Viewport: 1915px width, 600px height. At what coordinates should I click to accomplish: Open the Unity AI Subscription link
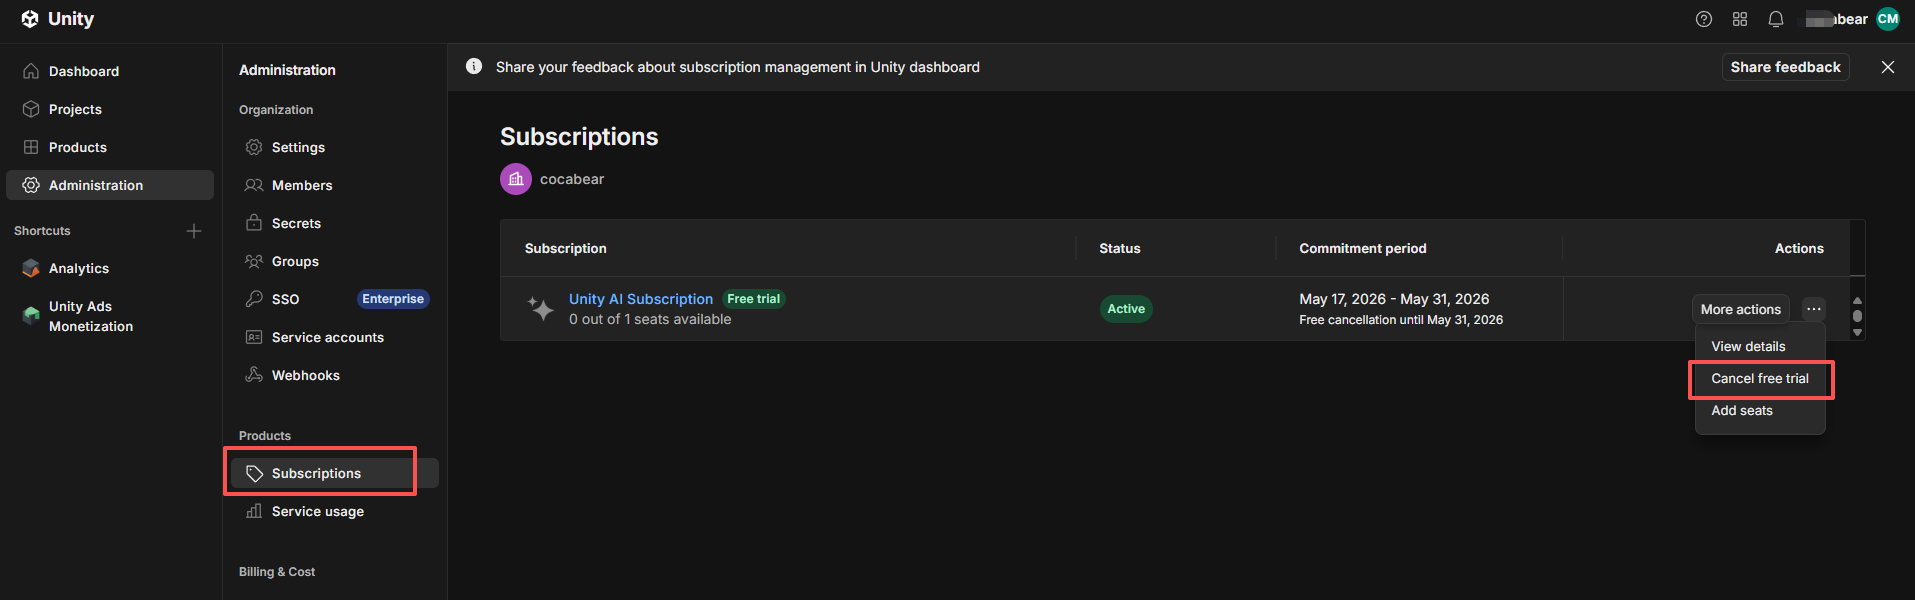tap(641, 299)
